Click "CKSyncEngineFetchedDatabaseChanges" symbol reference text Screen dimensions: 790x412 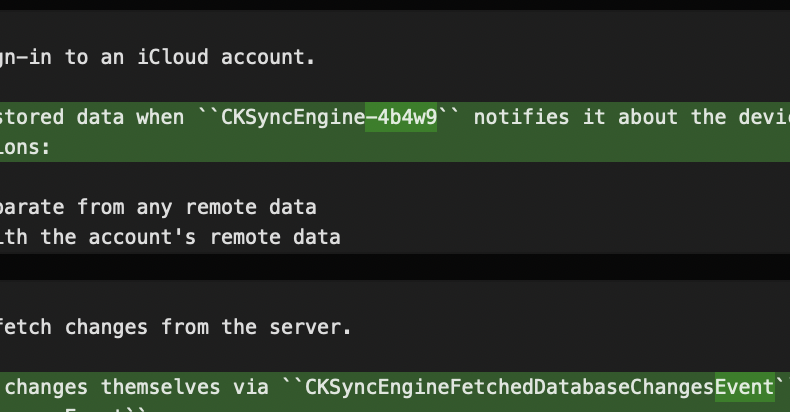[510, 387]
